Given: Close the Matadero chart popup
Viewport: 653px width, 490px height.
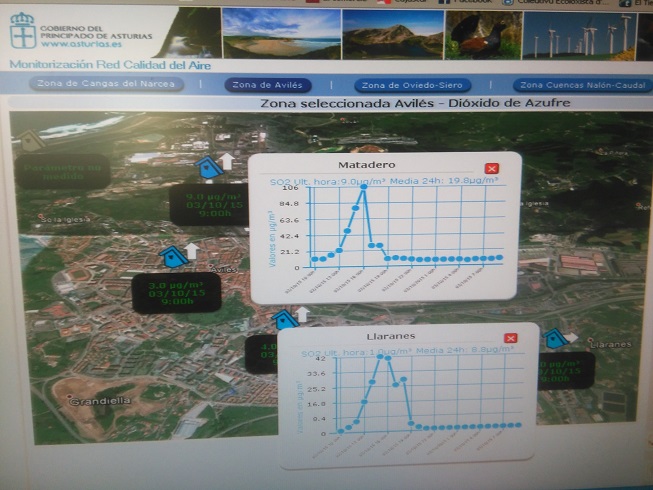Looking at the screenshot, I should (490, 169).
